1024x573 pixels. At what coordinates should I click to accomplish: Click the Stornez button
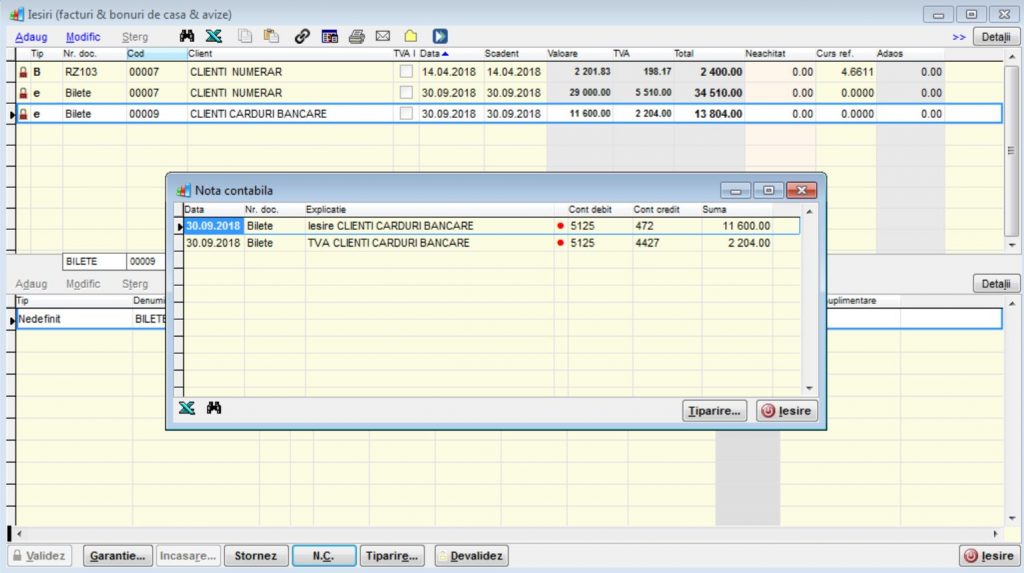pos(255,556)
